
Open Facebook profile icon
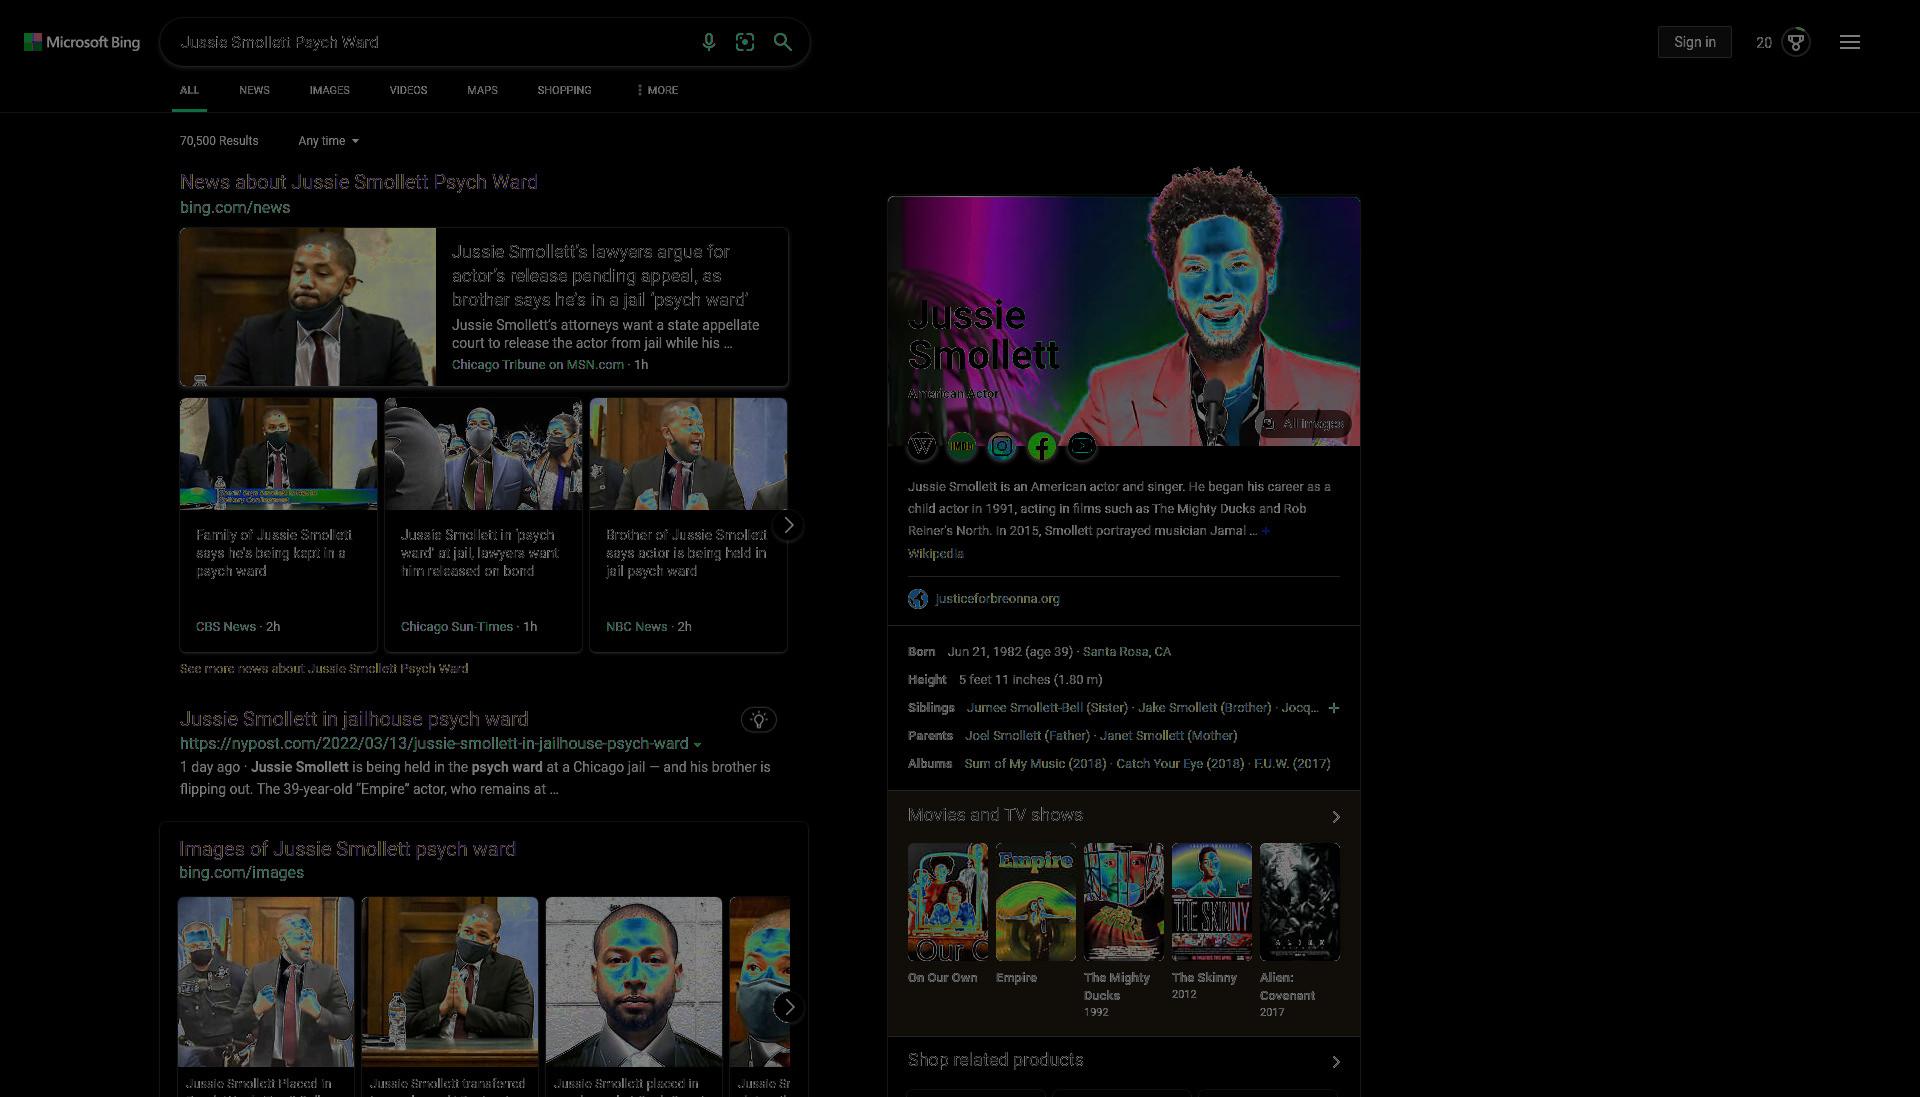(x=1042, y=446)
